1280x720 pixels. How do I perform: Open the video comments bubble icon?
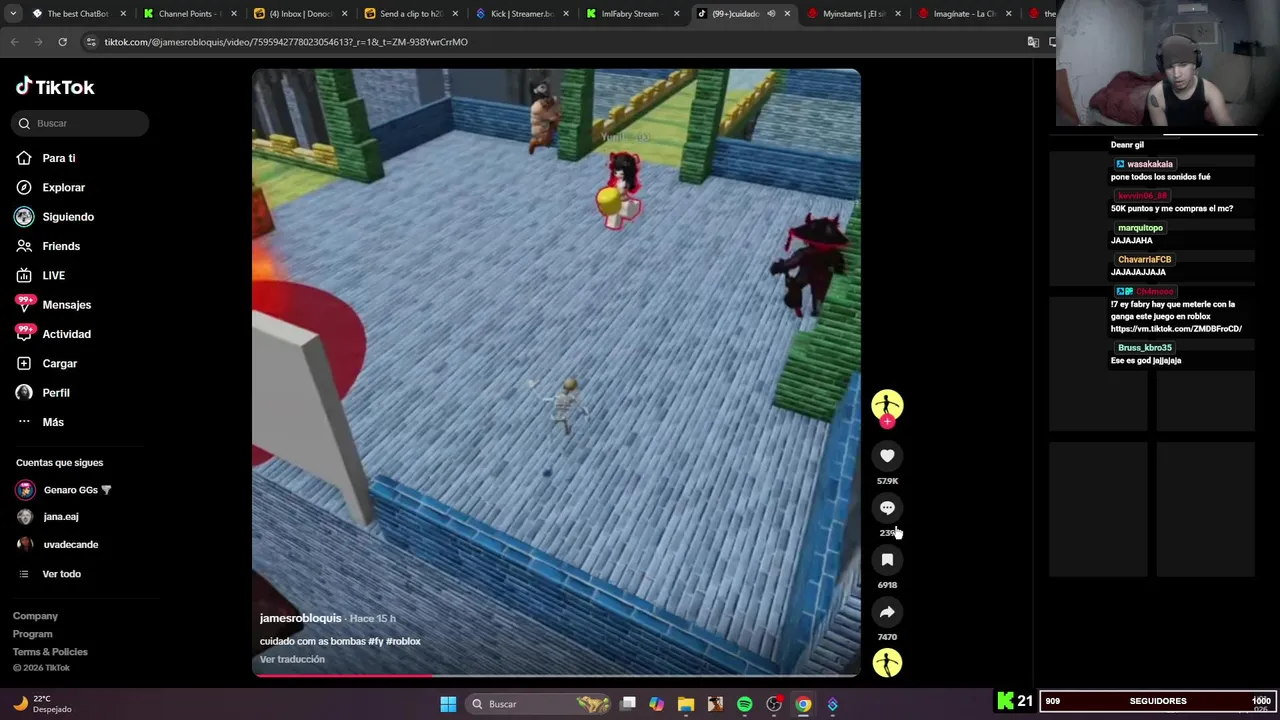click(x=887, y=508)
